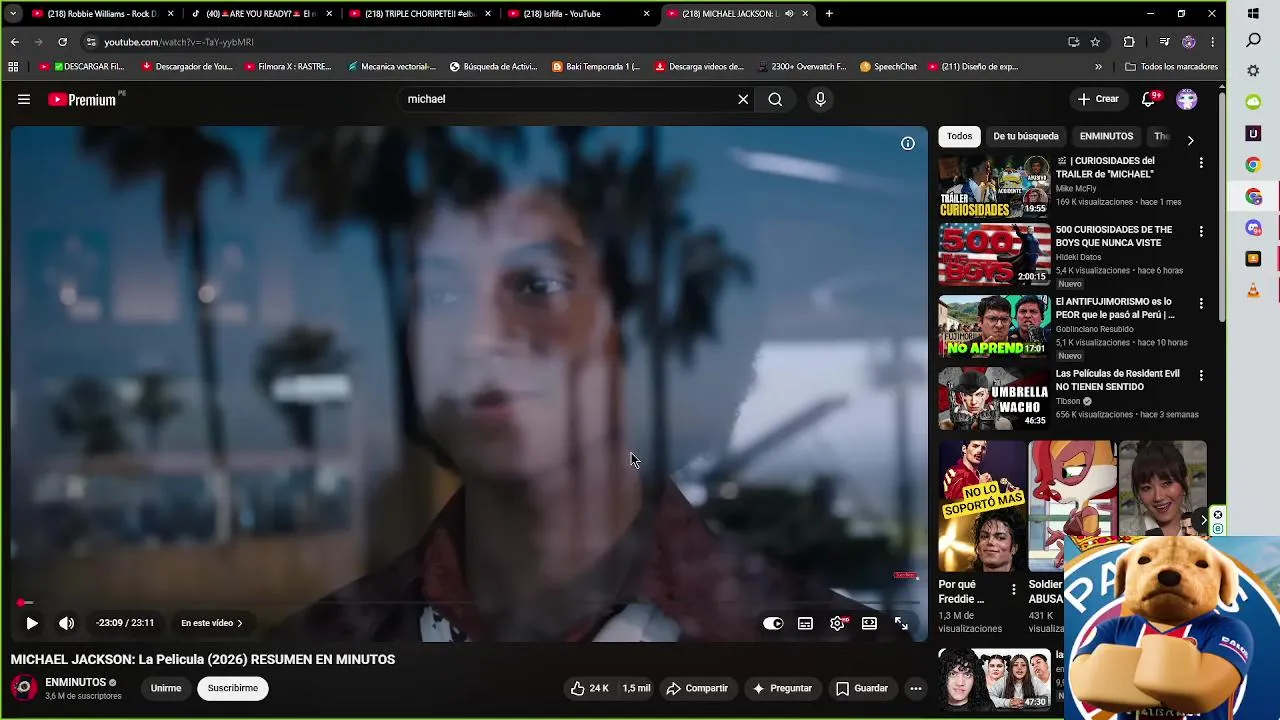Reload the page
The width and height of the screenshot is (1280, 720).
coord(62,42)
